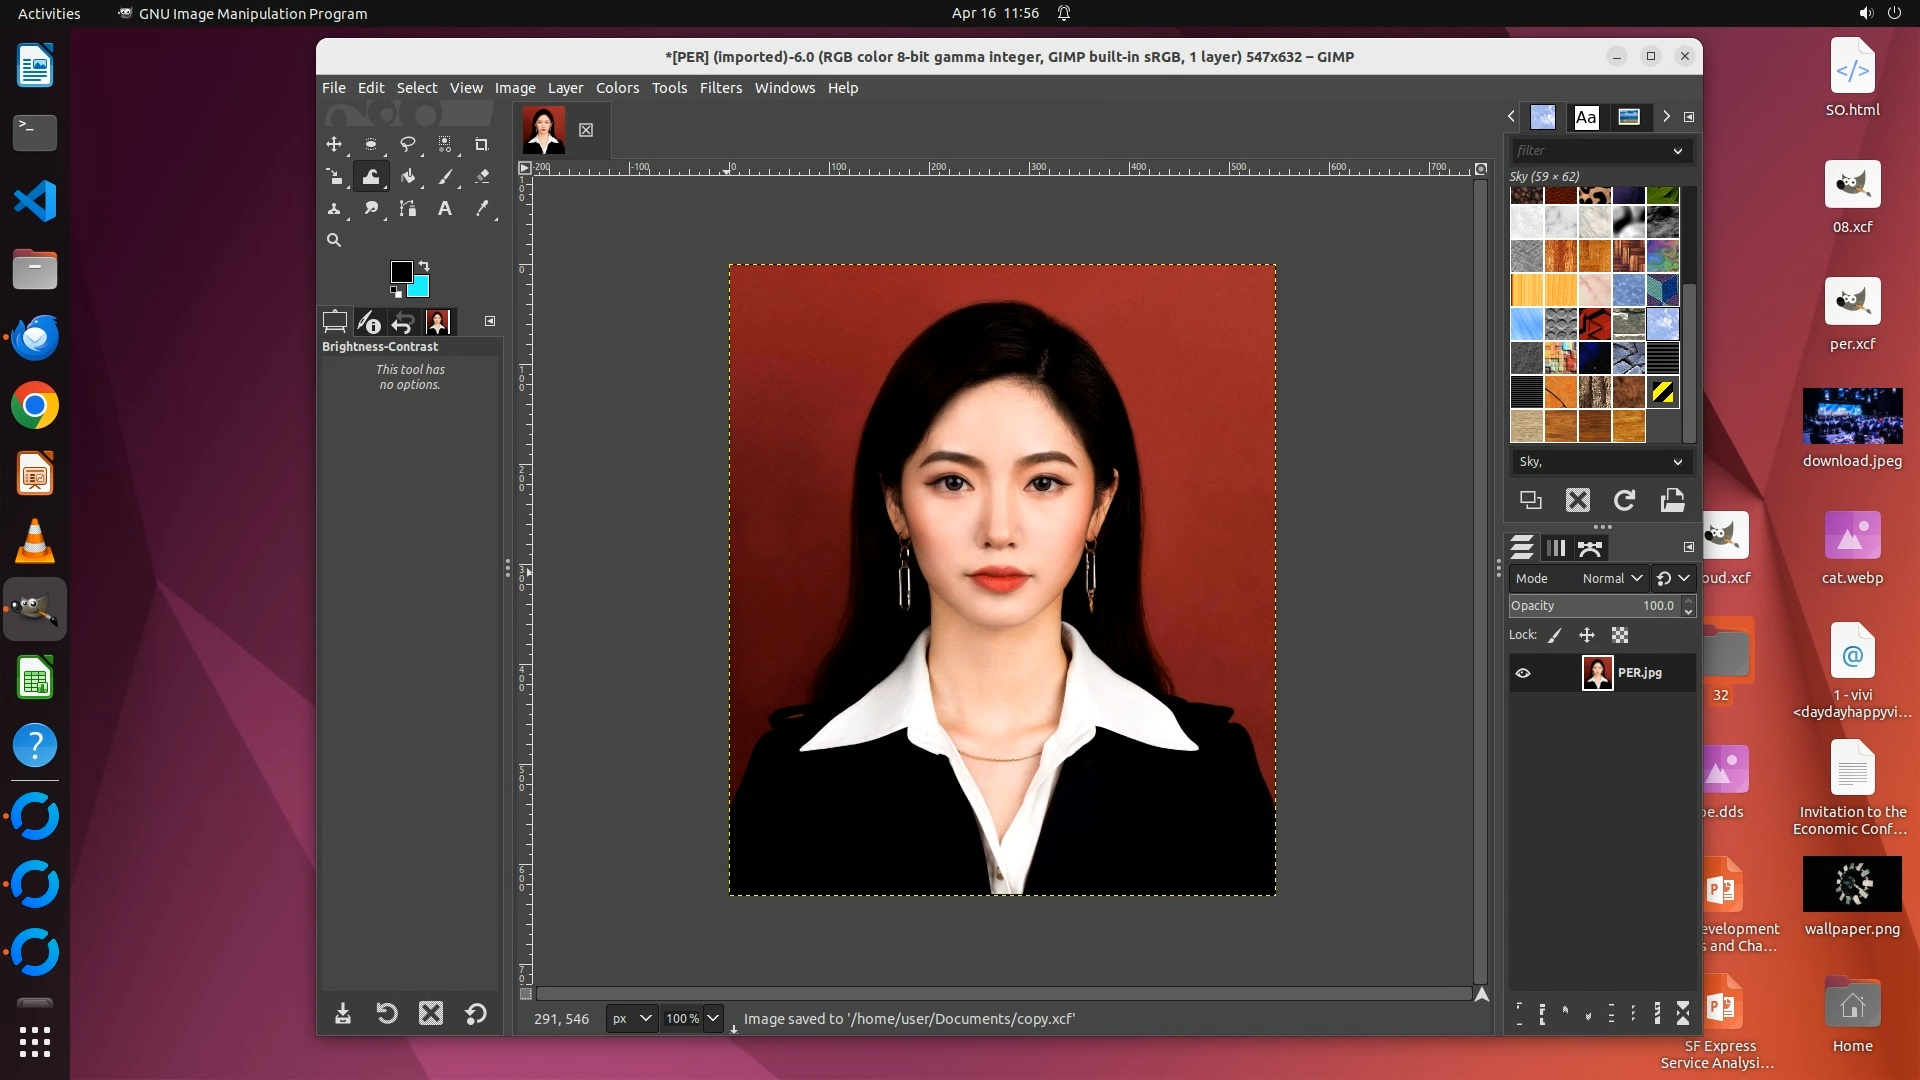
Task: Switch to the Channels tab
Action: (x=1555, y=548)
